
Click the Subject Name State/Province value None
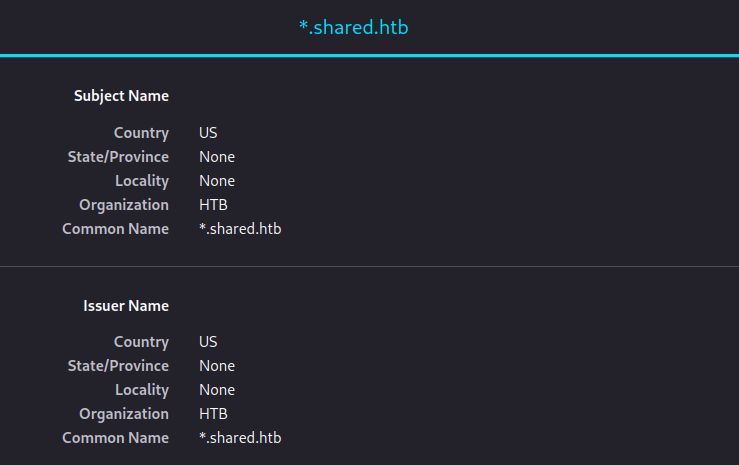click(217, 157)
